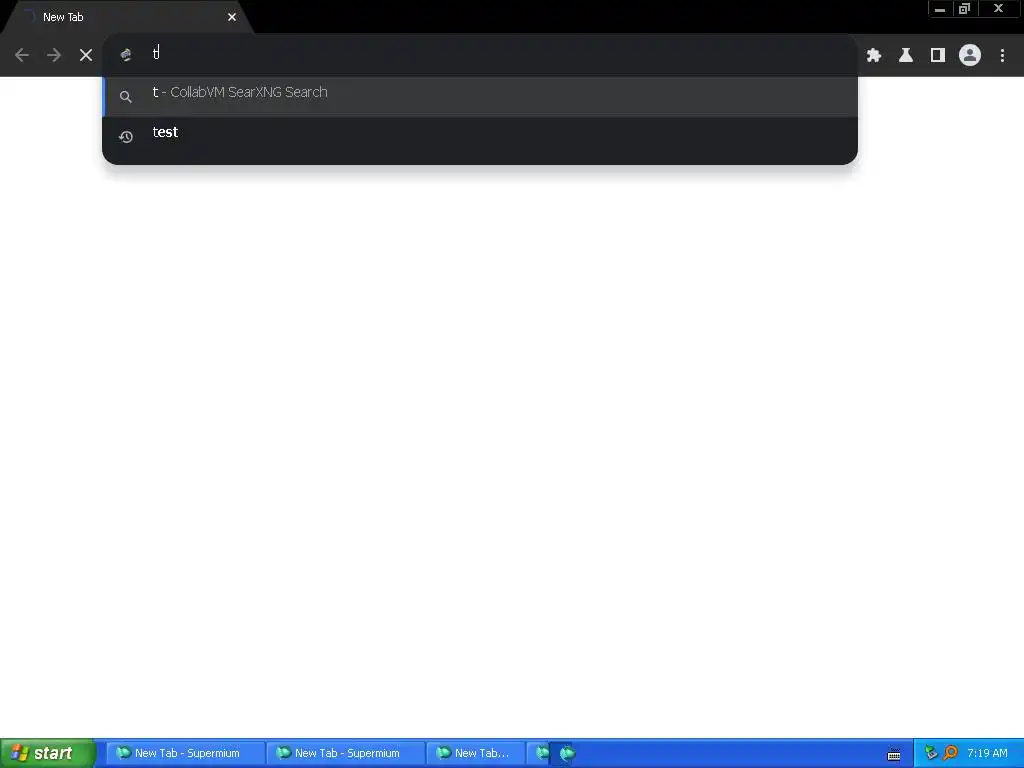Image resolution: width=1024 pixels, height=768 pixels.
Task: Open the three-dot browser menu
Action: tap(1002, 56)
